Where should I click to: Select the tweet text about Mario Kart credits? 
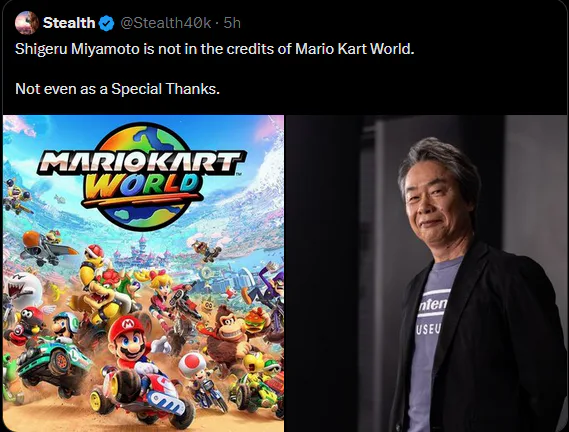[x=214, y=49]
